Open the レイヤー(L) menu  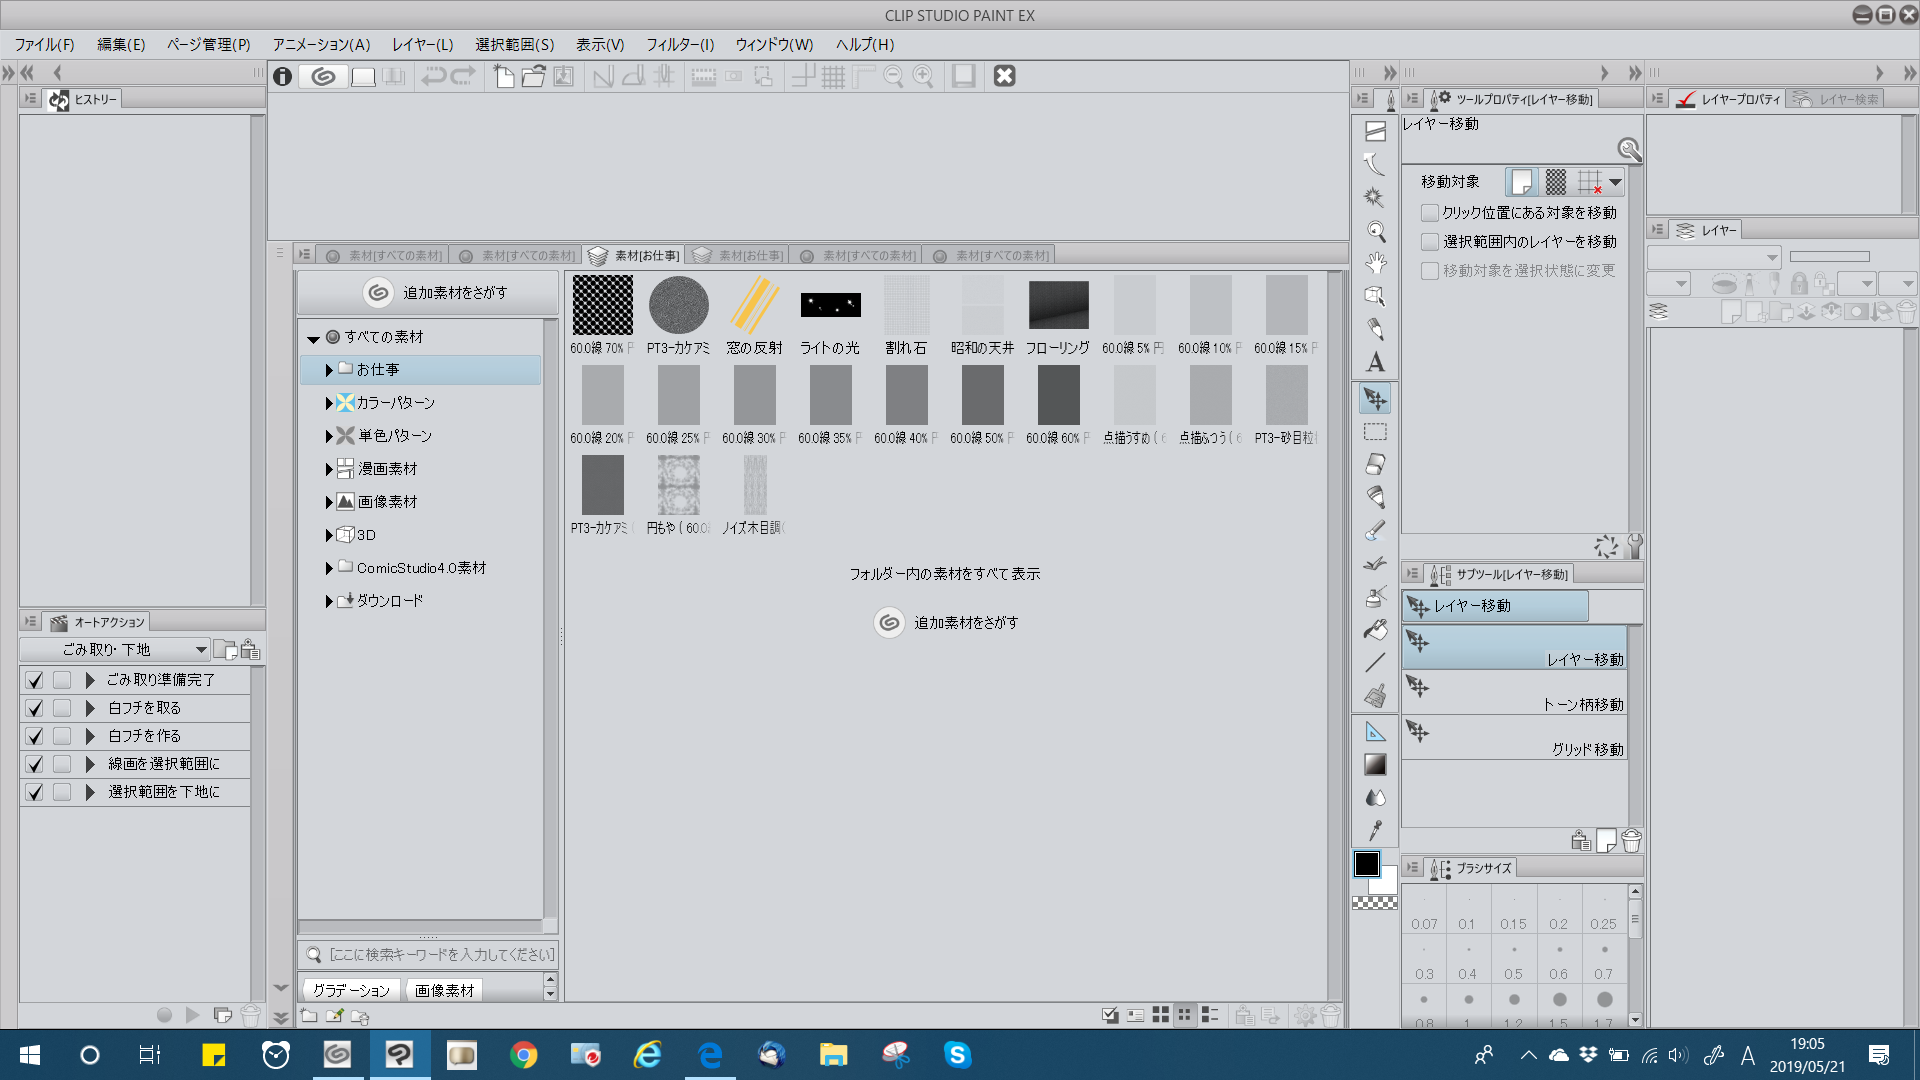click(423, 45)
